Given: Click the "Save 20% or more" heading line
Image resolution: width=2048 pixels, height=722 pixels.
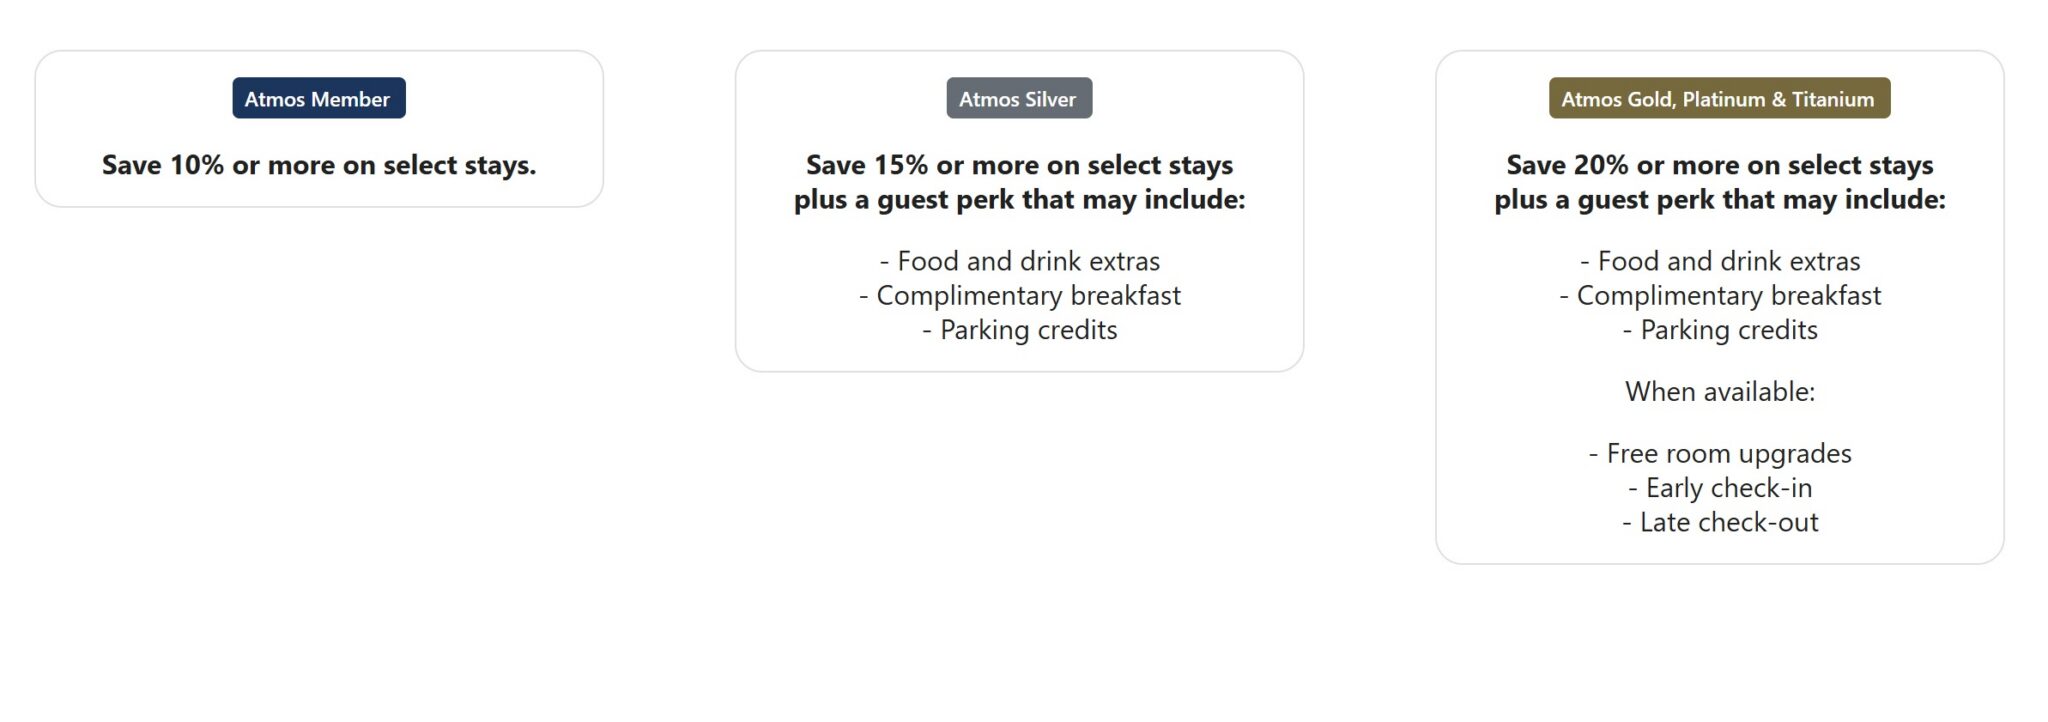Looking at the screenshot, I should pos(1719,165).
